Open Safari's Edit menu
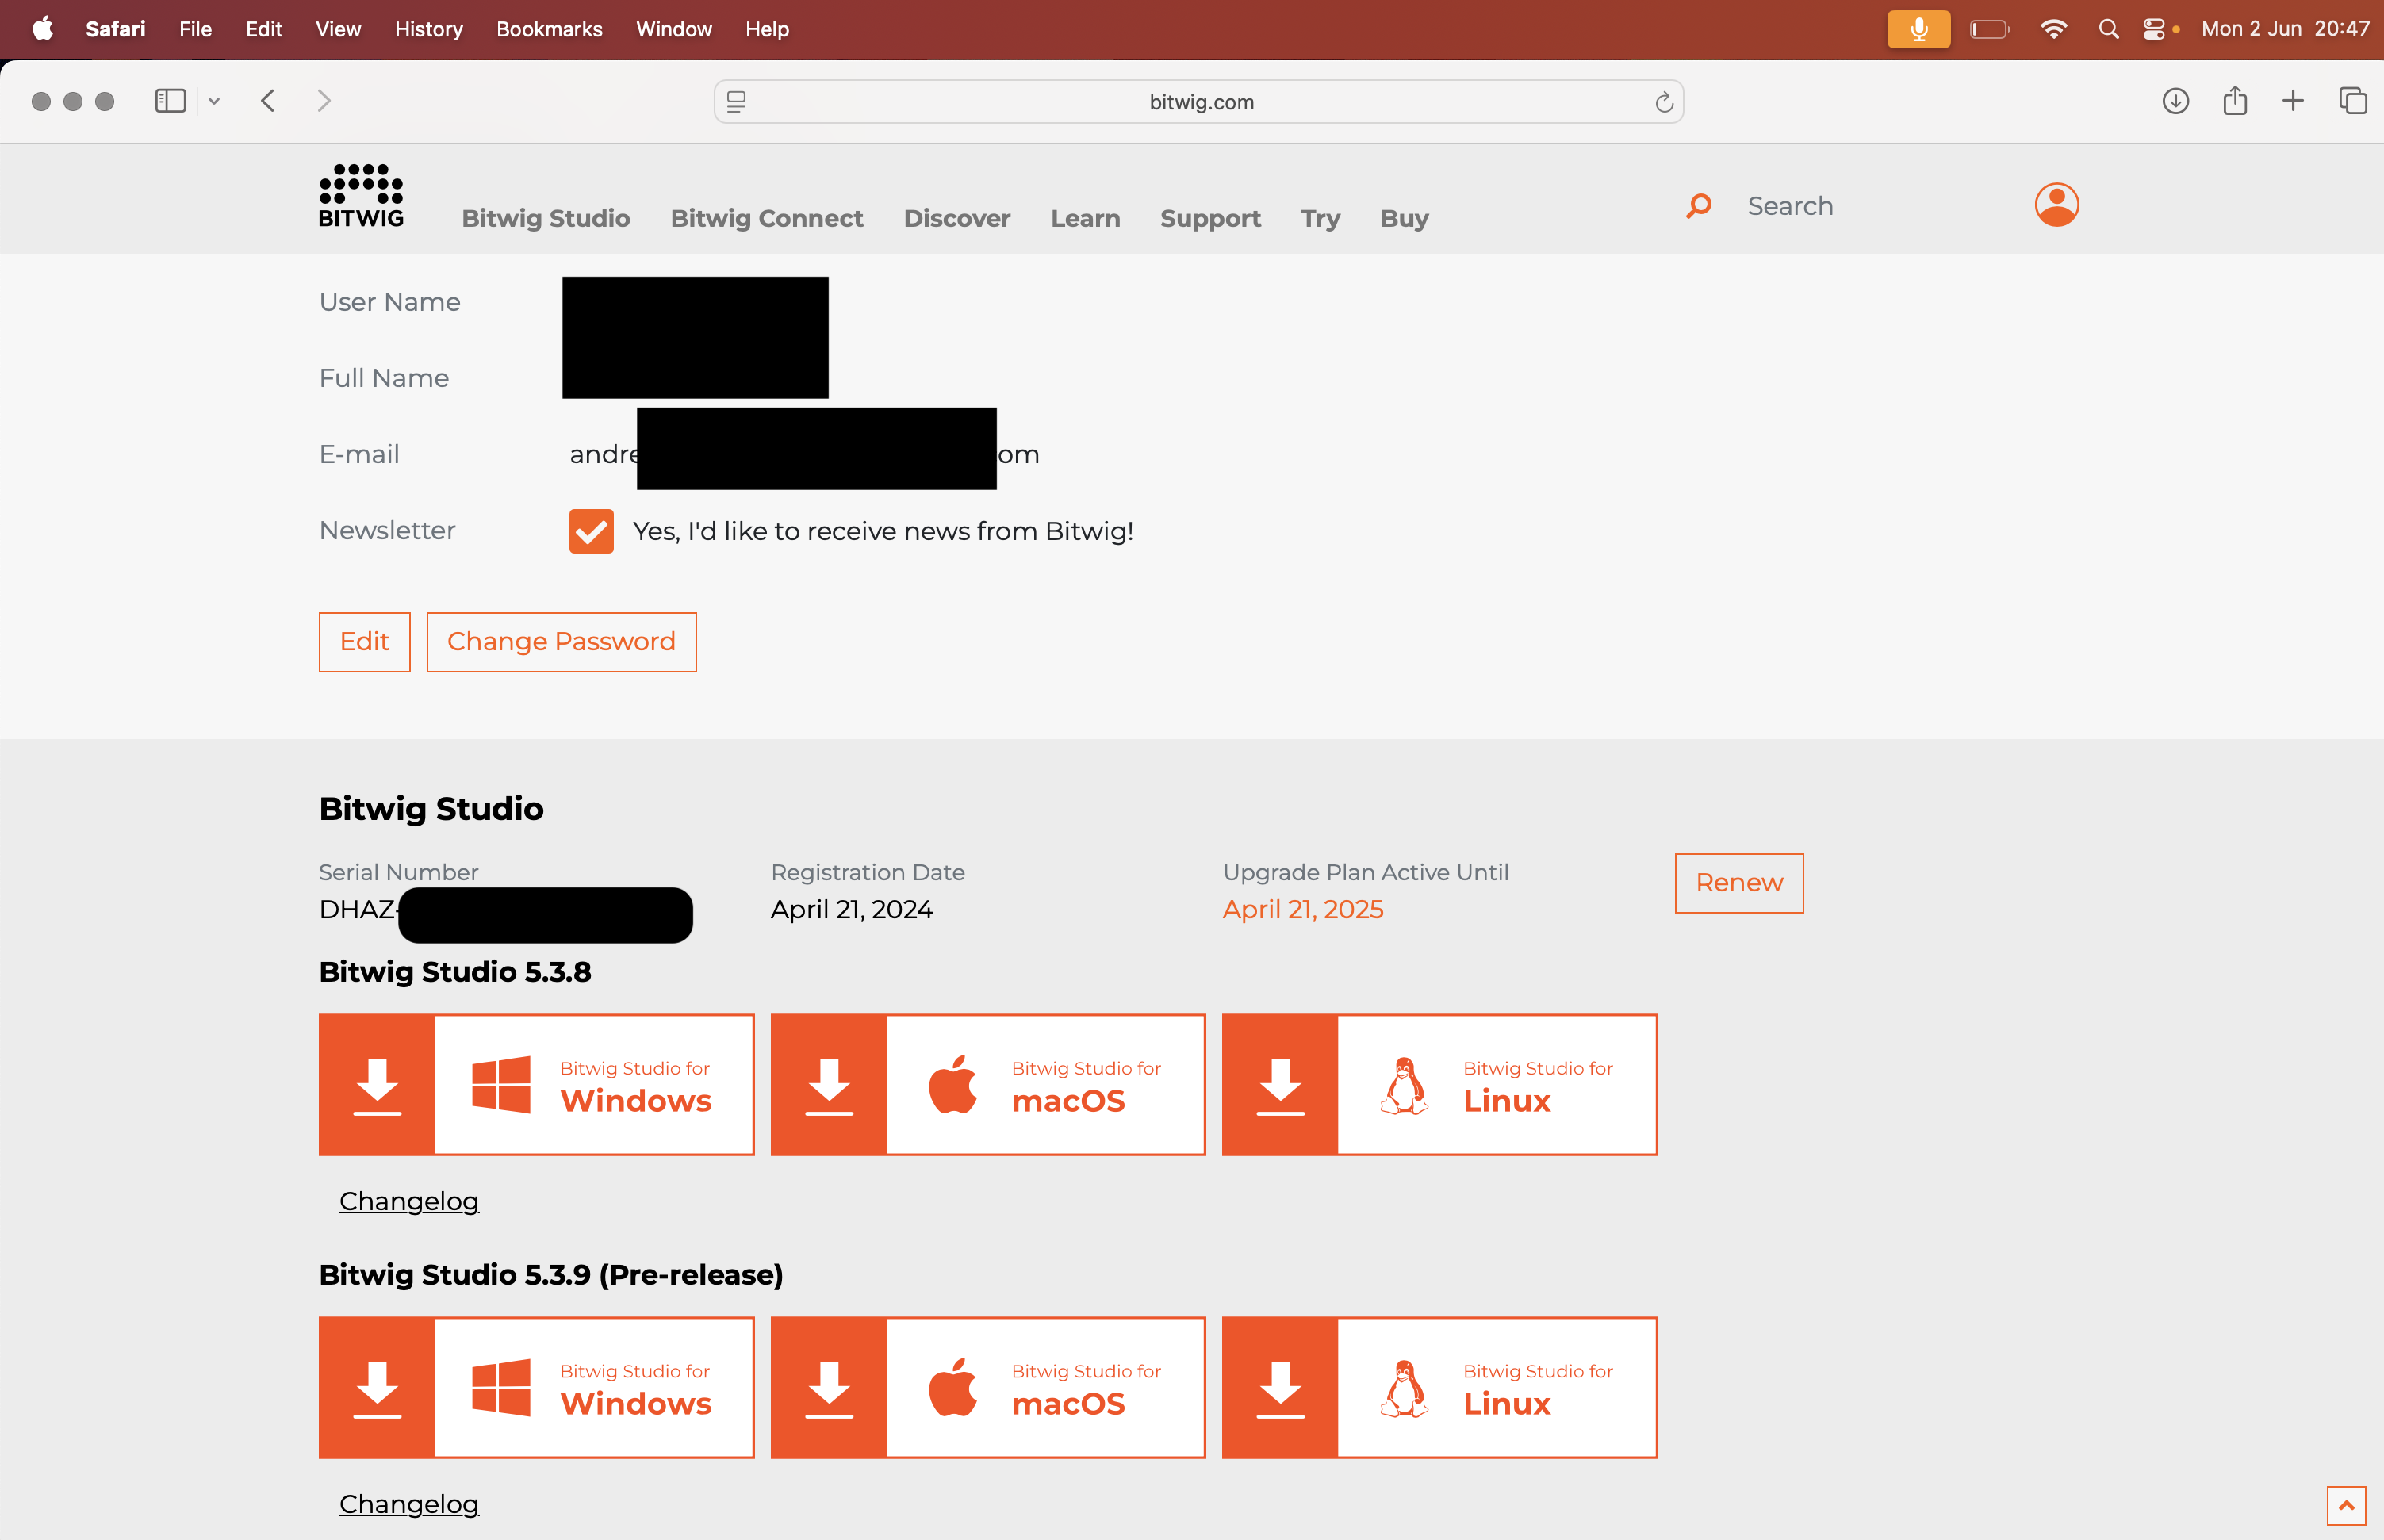The width and height of the screenshot is (2384, 1540). click(264, 29)
